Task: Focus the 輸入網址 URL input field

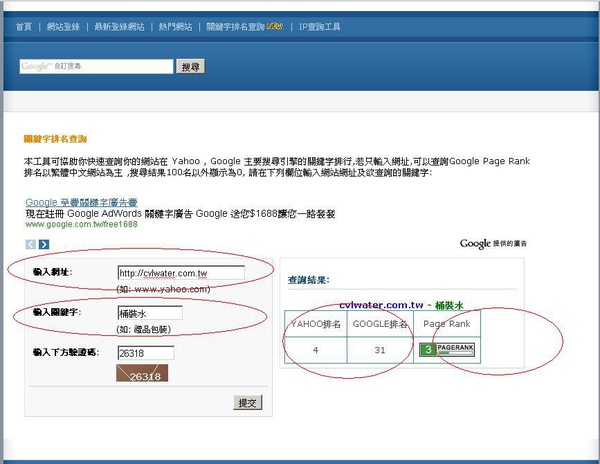Action: (x=181, y=273)
